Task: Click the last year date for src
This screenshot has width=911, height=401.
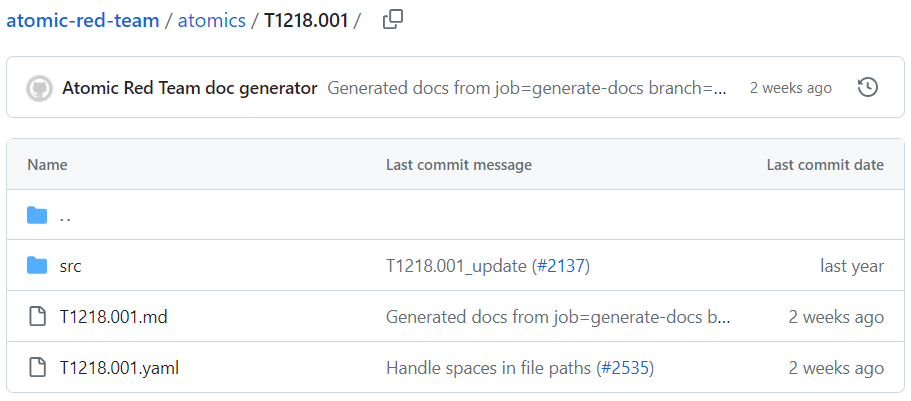Action: point(852,266)
